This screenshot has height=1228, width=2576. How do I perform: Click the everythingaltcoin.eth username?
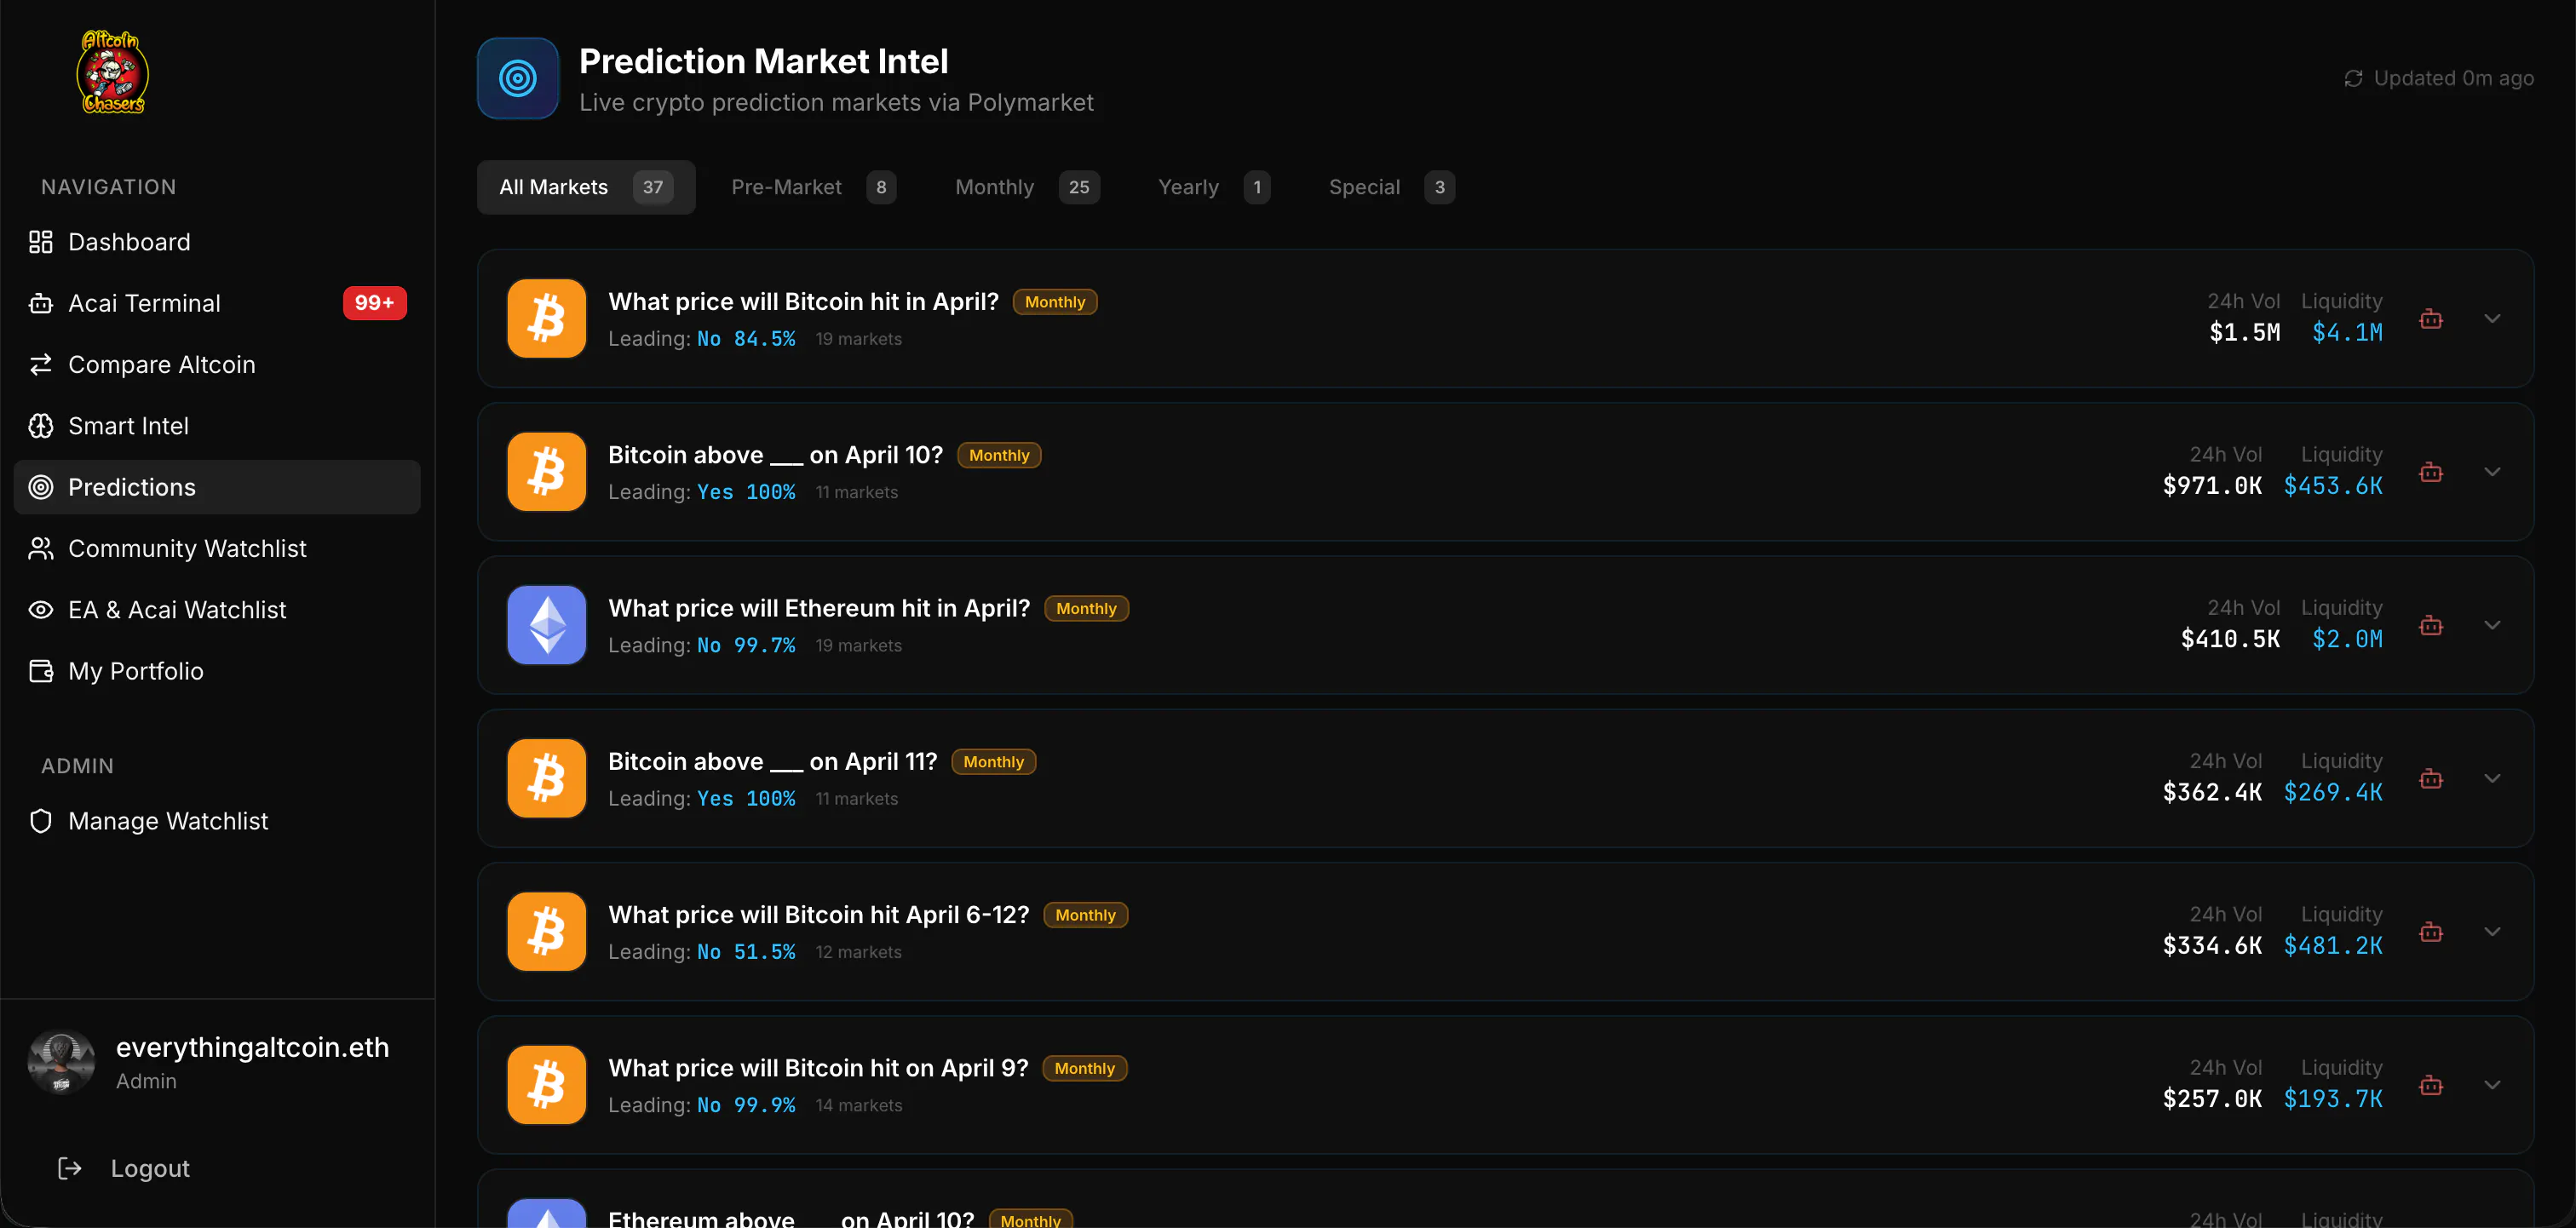(x=252, y=1047)
